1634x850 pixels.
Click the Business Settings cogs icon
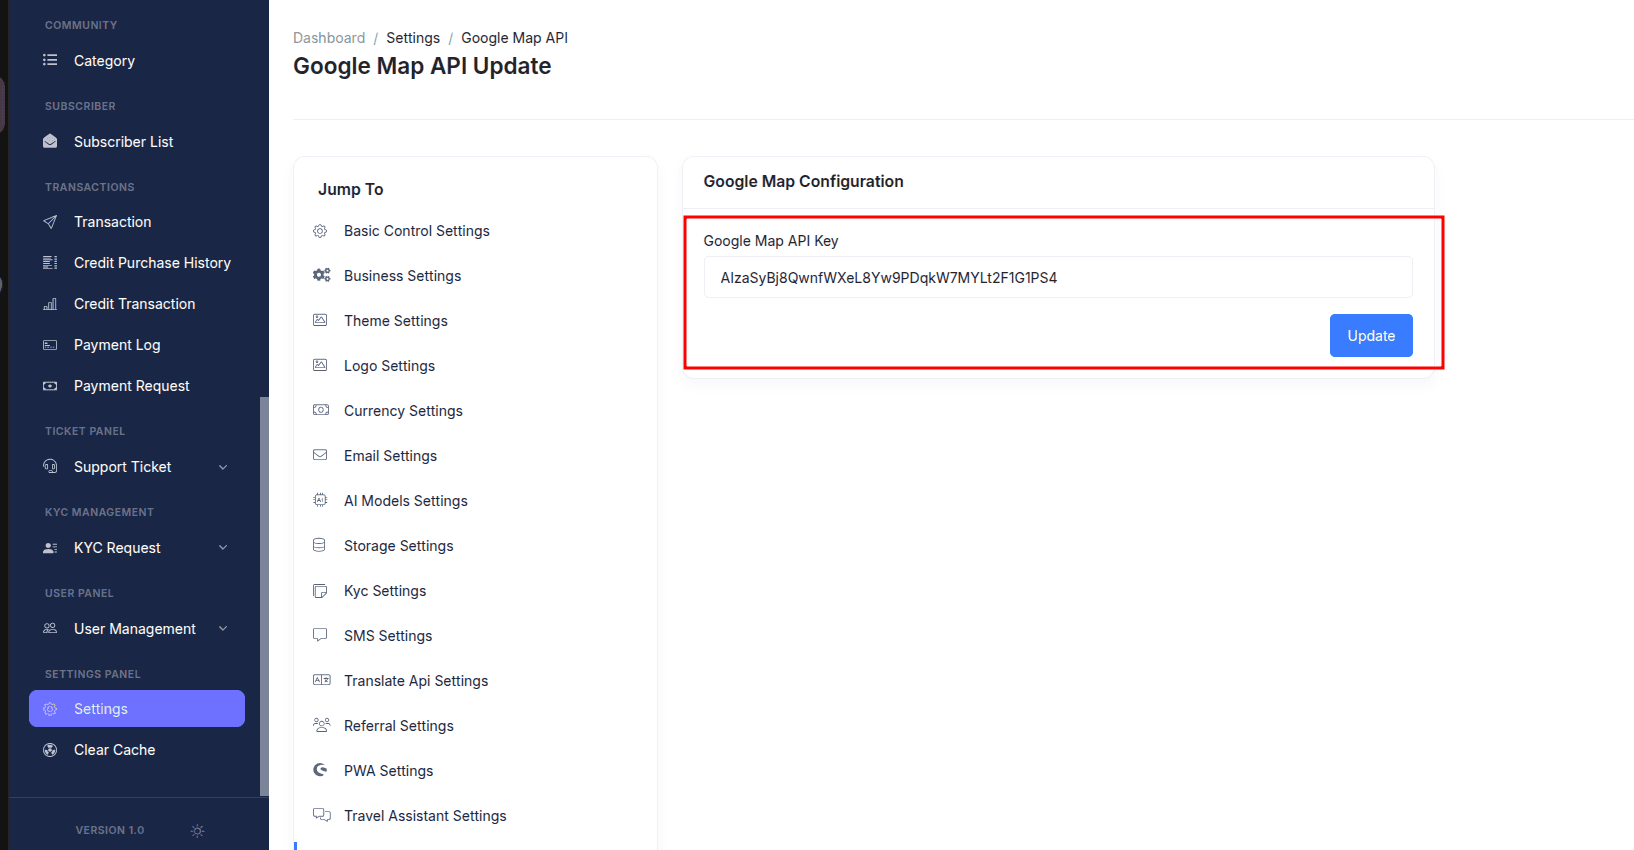[321, 275]
